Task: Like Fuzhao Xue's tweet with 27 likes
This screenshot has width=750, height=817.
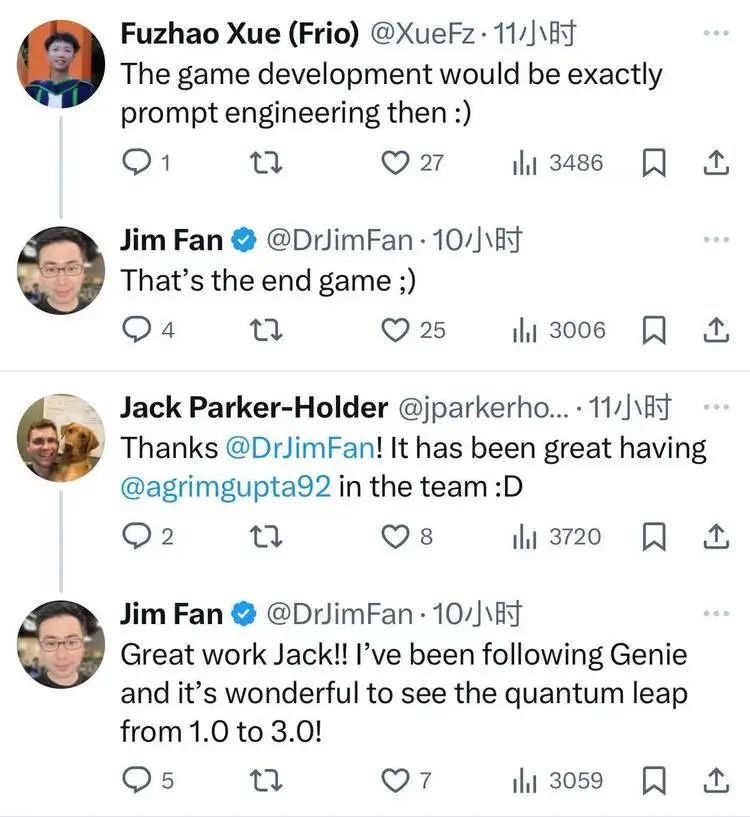Action: tap(398, 163)
